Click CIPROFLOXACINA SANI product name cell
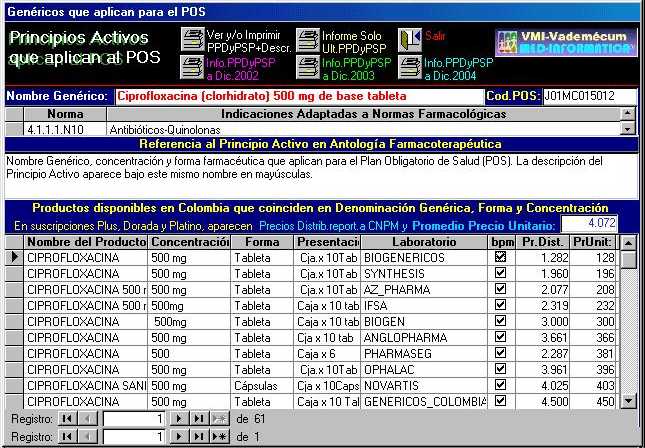Screen dimensions: 645x448 (86, 385)
